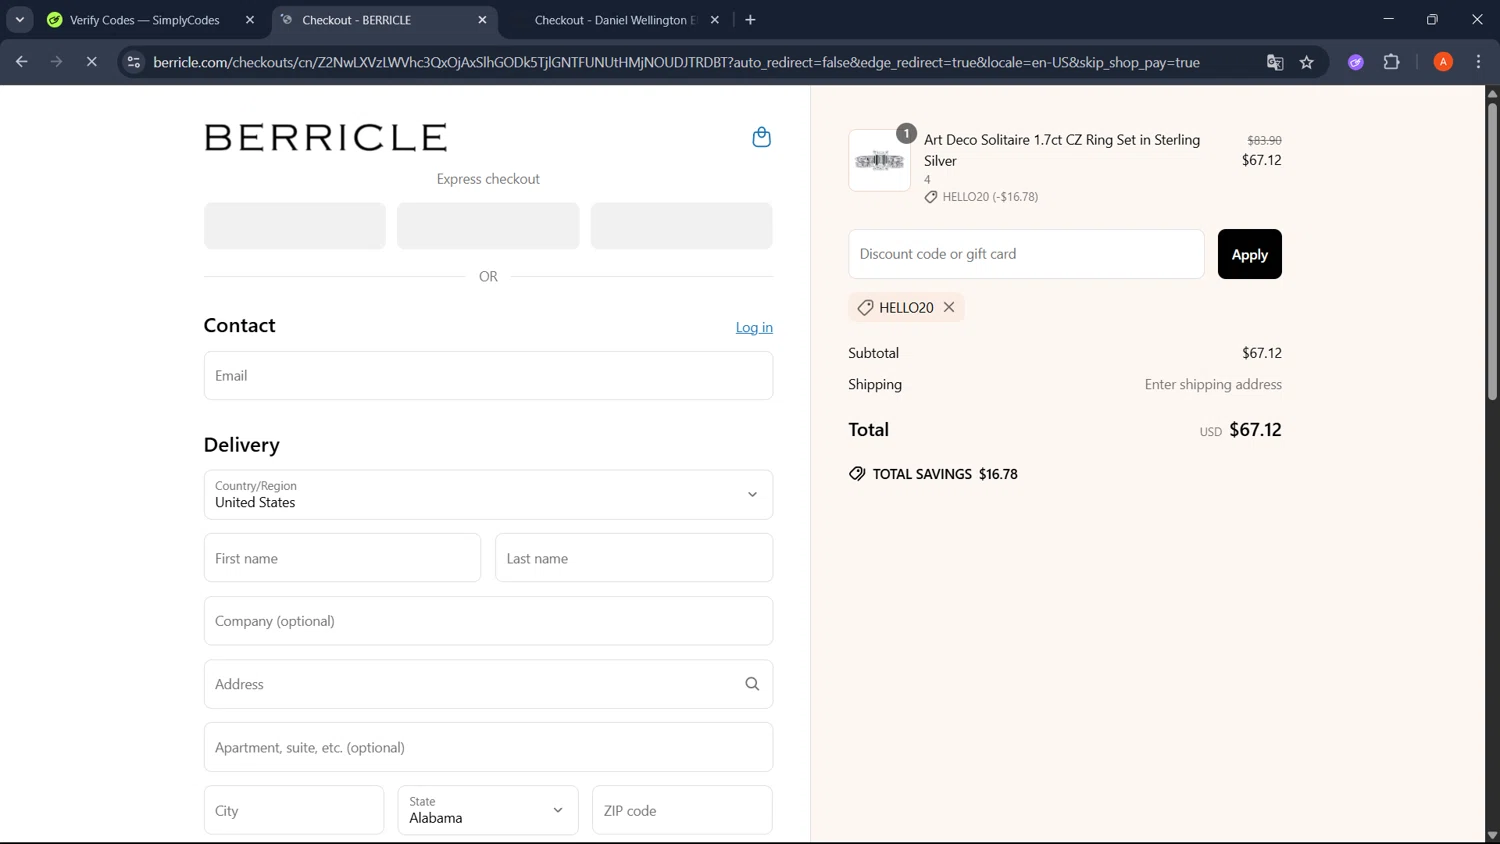
Task: Open the Chrome profile avatar
Action: click(1443, 62)
